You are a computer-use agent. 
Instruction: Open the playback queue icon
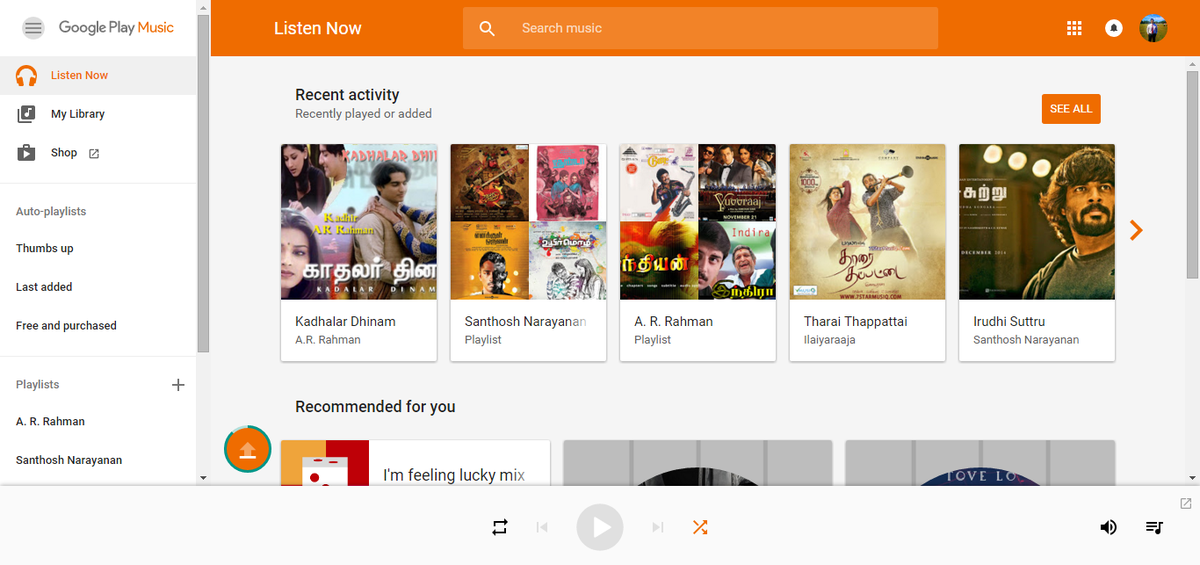tap(1154, 527)
